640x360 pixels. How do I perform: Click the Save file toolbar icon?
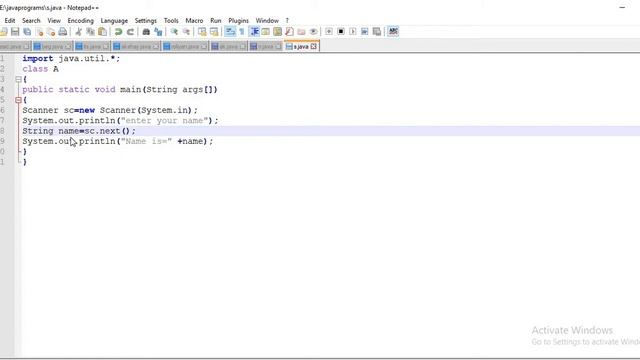(x=15, y=31)
